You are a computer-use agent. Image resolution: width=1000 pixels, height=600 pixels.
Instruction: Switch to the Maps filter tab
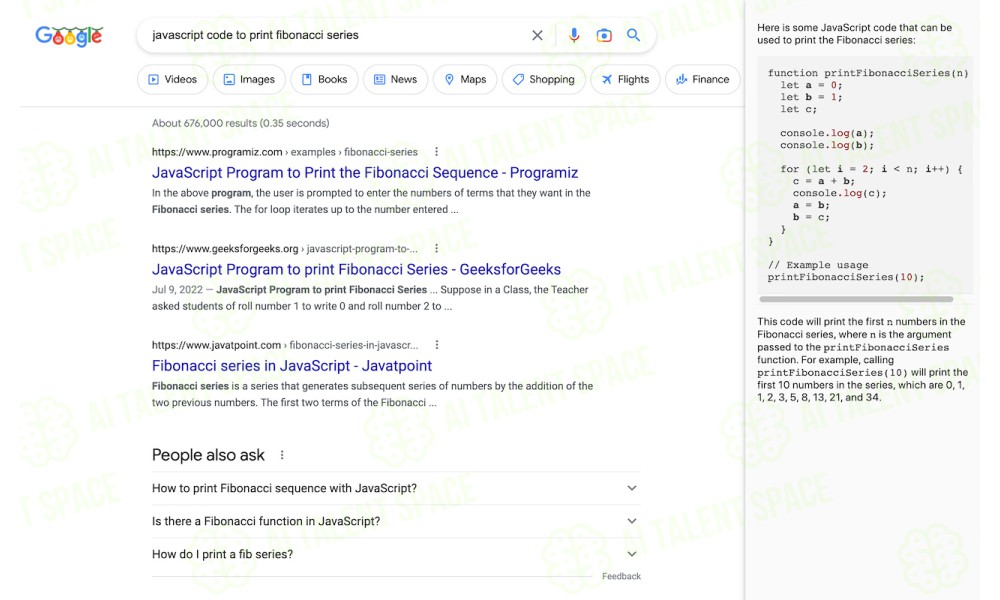click(465, 79)
